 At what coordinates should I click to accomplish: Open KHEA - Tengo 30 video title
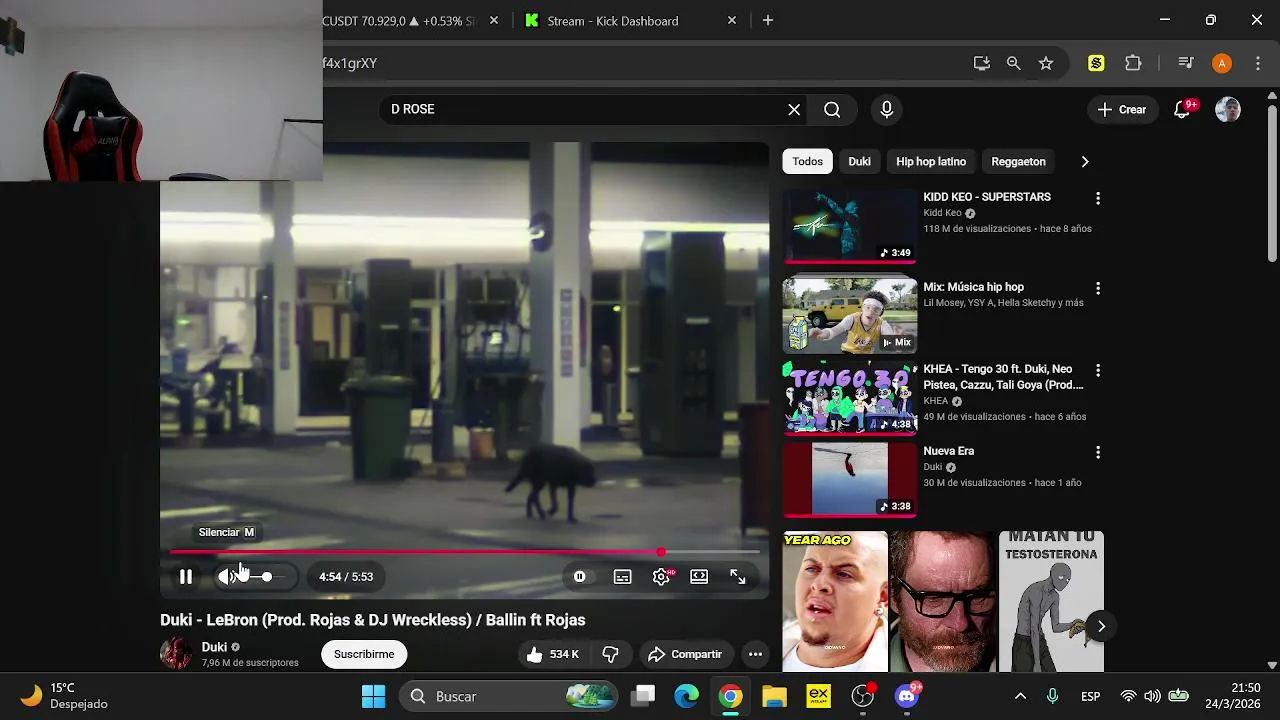(1003, 377)
